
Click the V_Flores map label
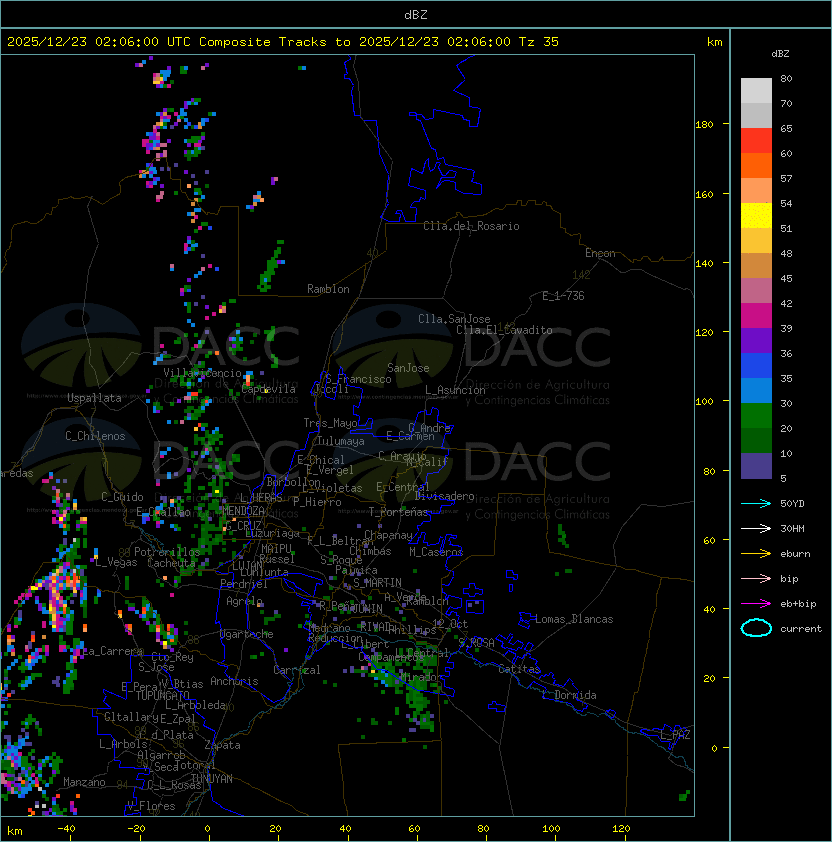[x=151, y=806]
